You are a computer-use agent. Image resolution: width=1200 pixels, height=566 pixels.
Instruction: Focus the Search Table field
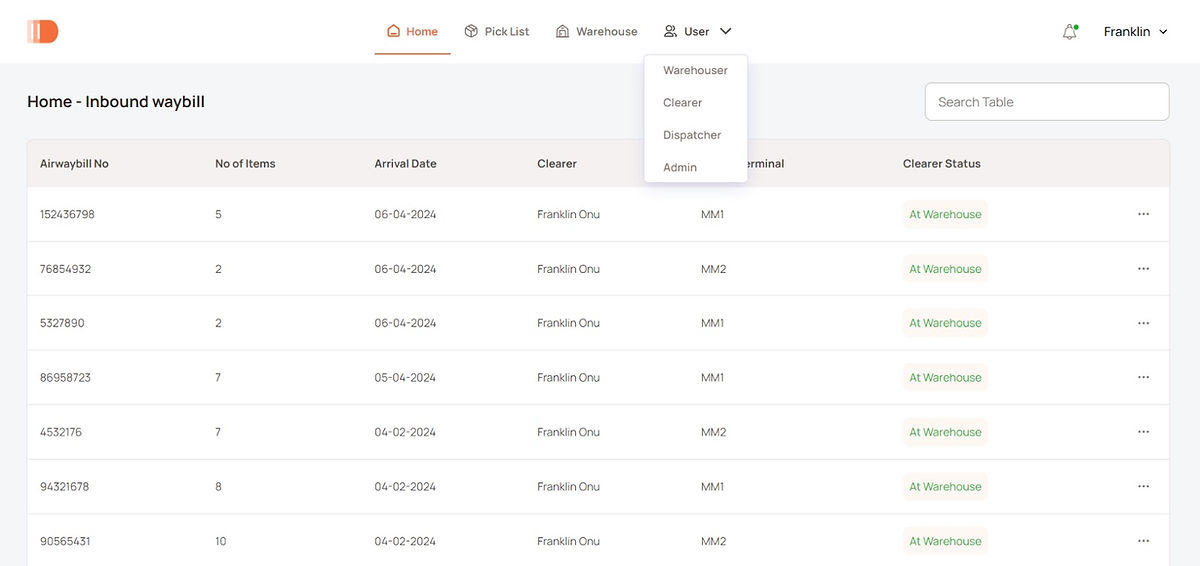[x=1047, y=102]
